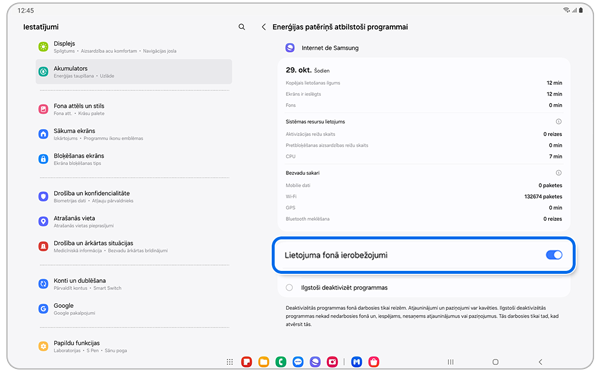Open Bloķēšanas ekrāns settings

coord(134,159)
